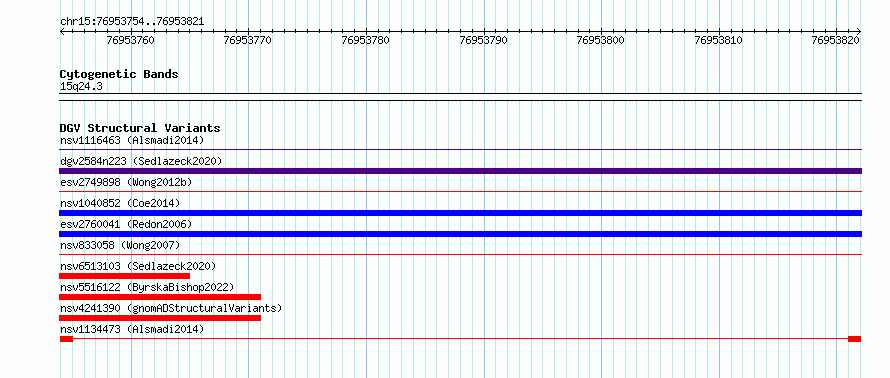The width and height of the screenshot is (890, 378).
Task: Click ruler tick label 76953790
Action: (484, 40)
